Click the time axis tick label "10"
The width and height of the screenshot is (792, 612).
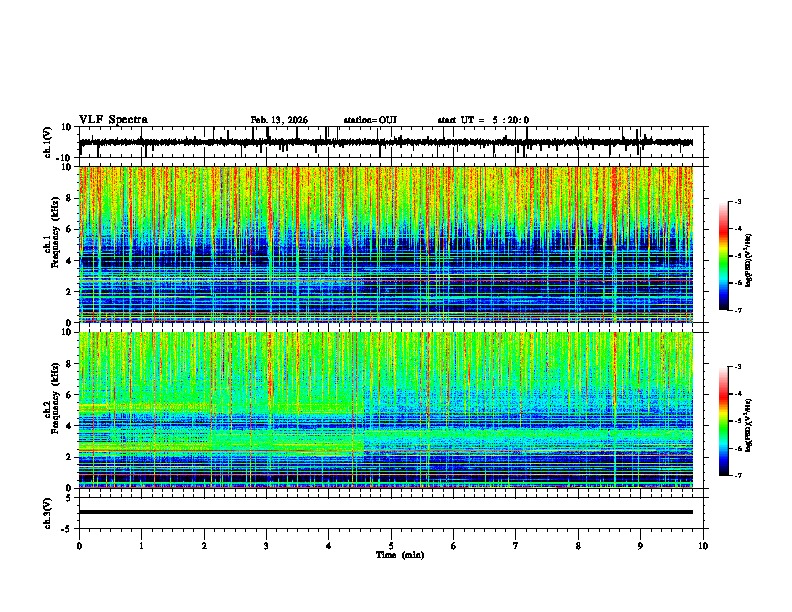pos(703,546)
